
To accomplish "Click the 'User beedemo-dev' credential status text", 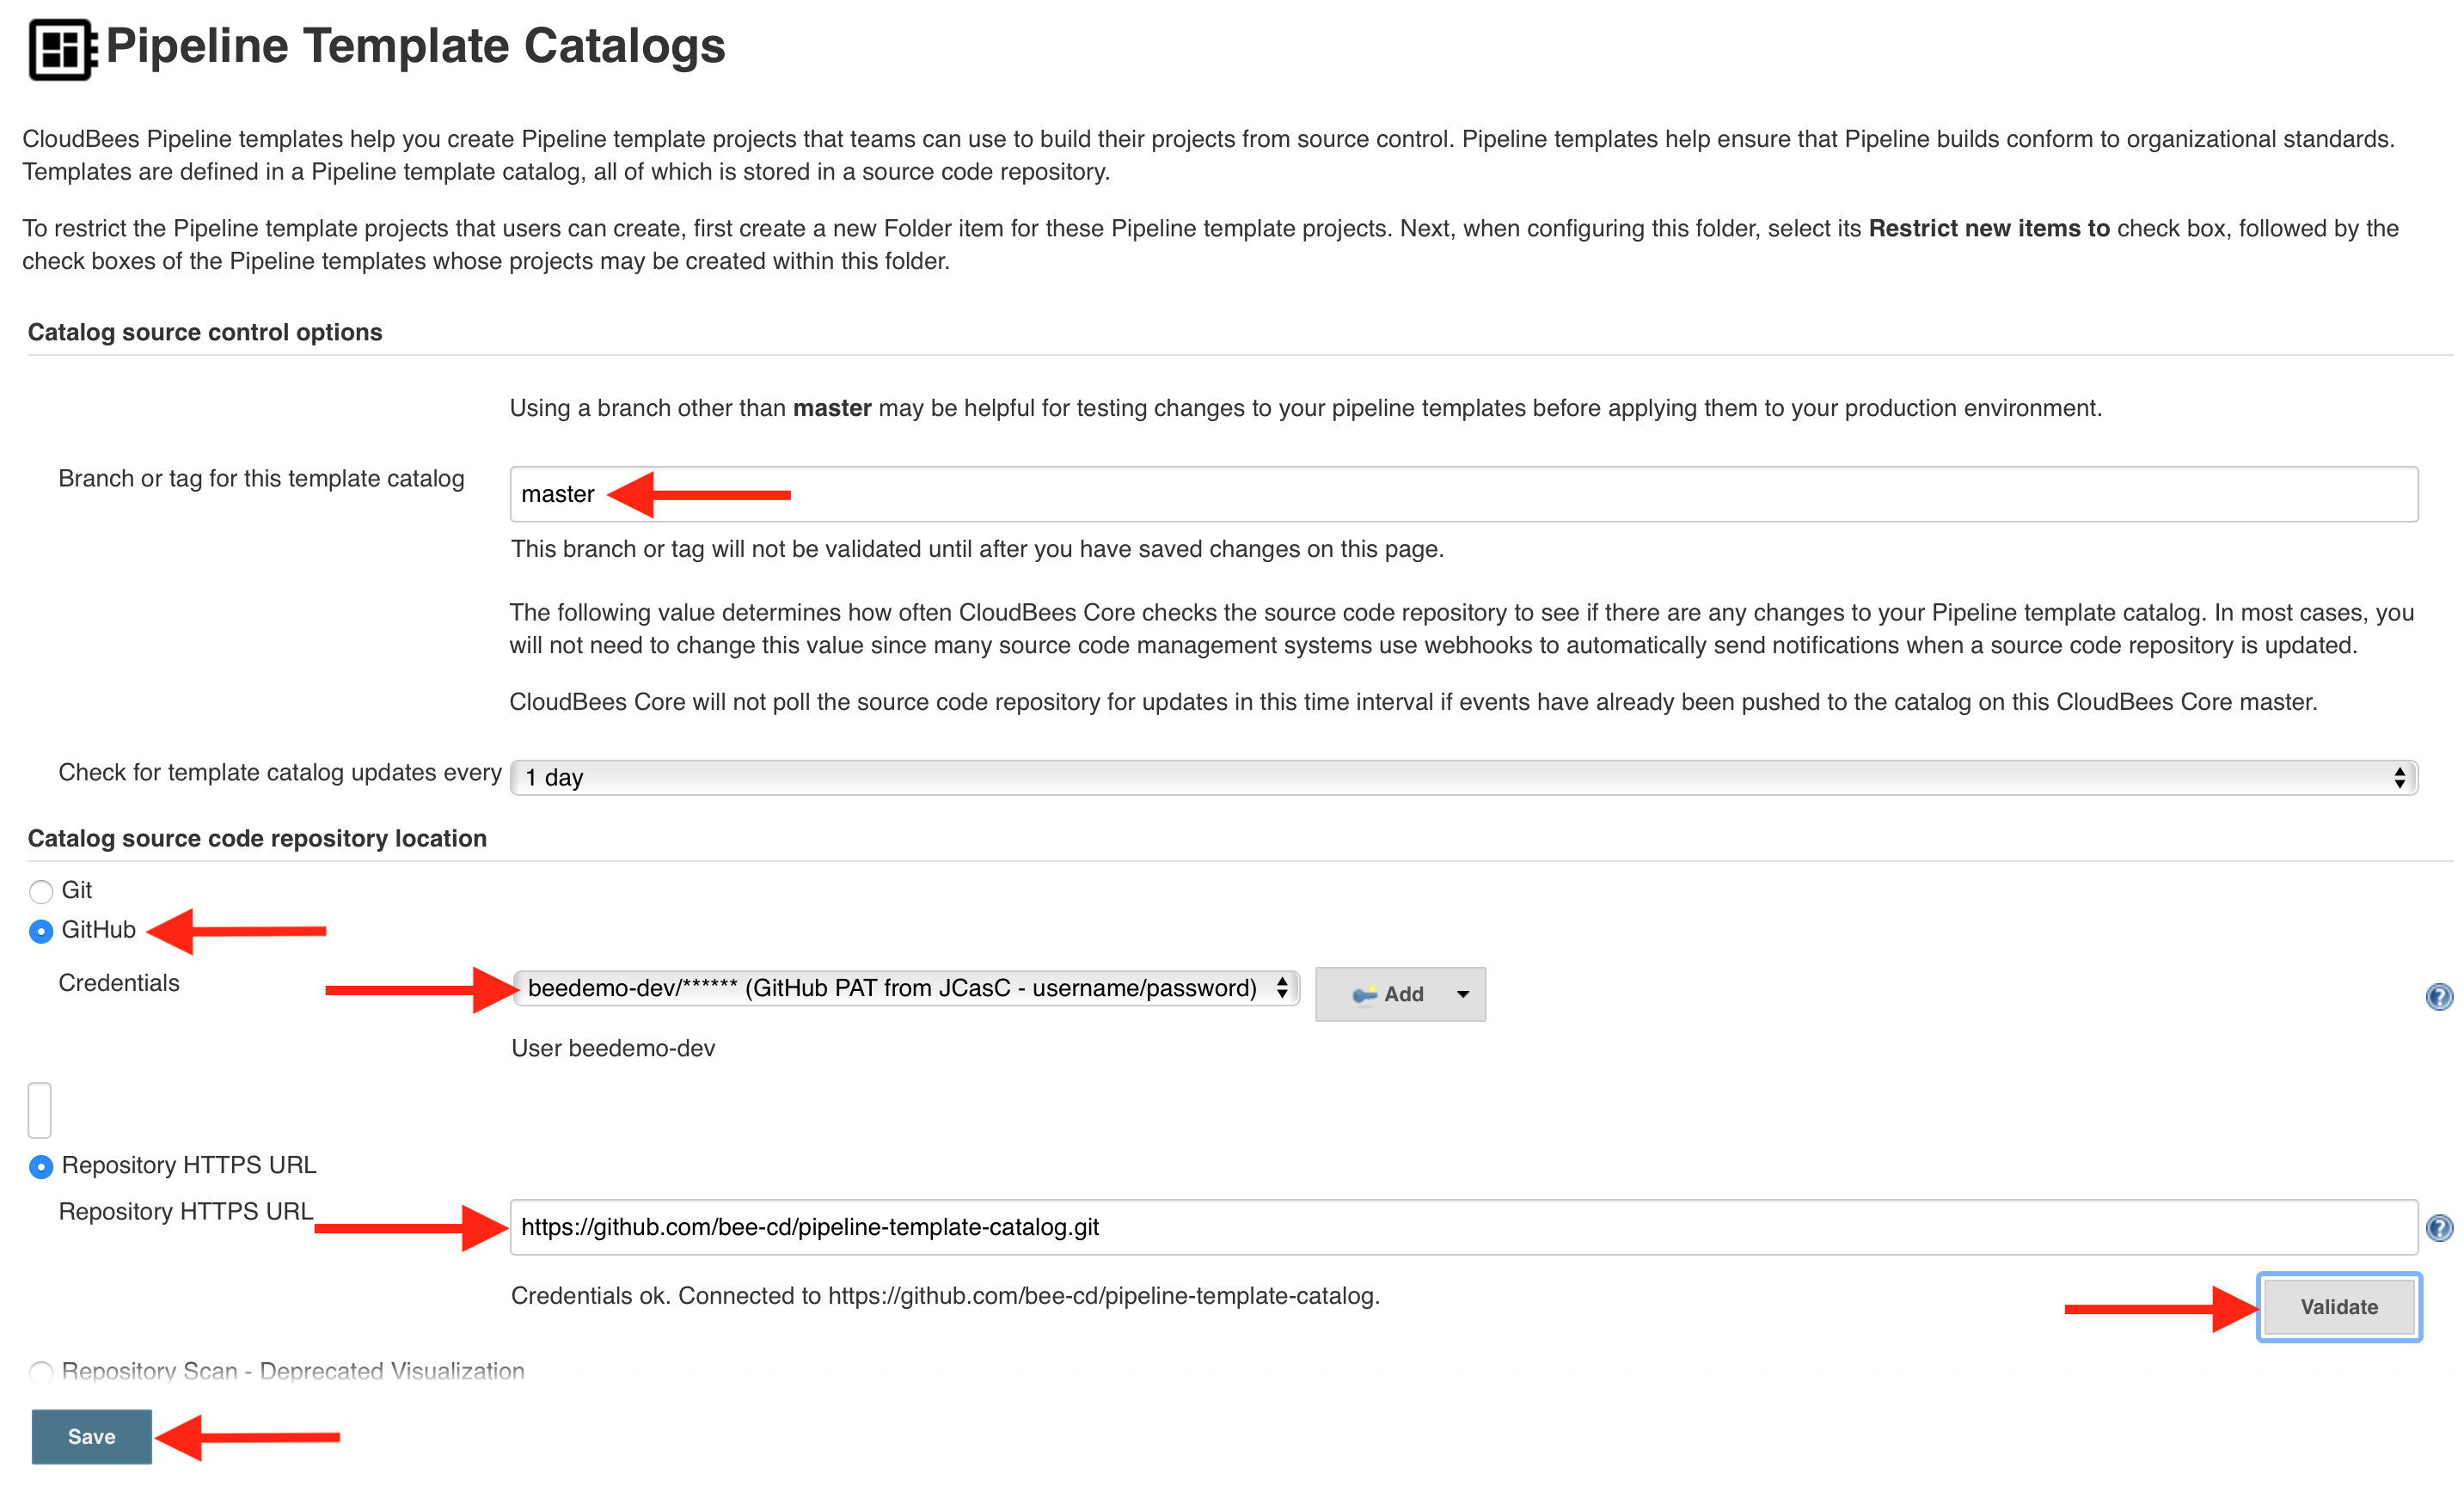I will (613, 1048).
